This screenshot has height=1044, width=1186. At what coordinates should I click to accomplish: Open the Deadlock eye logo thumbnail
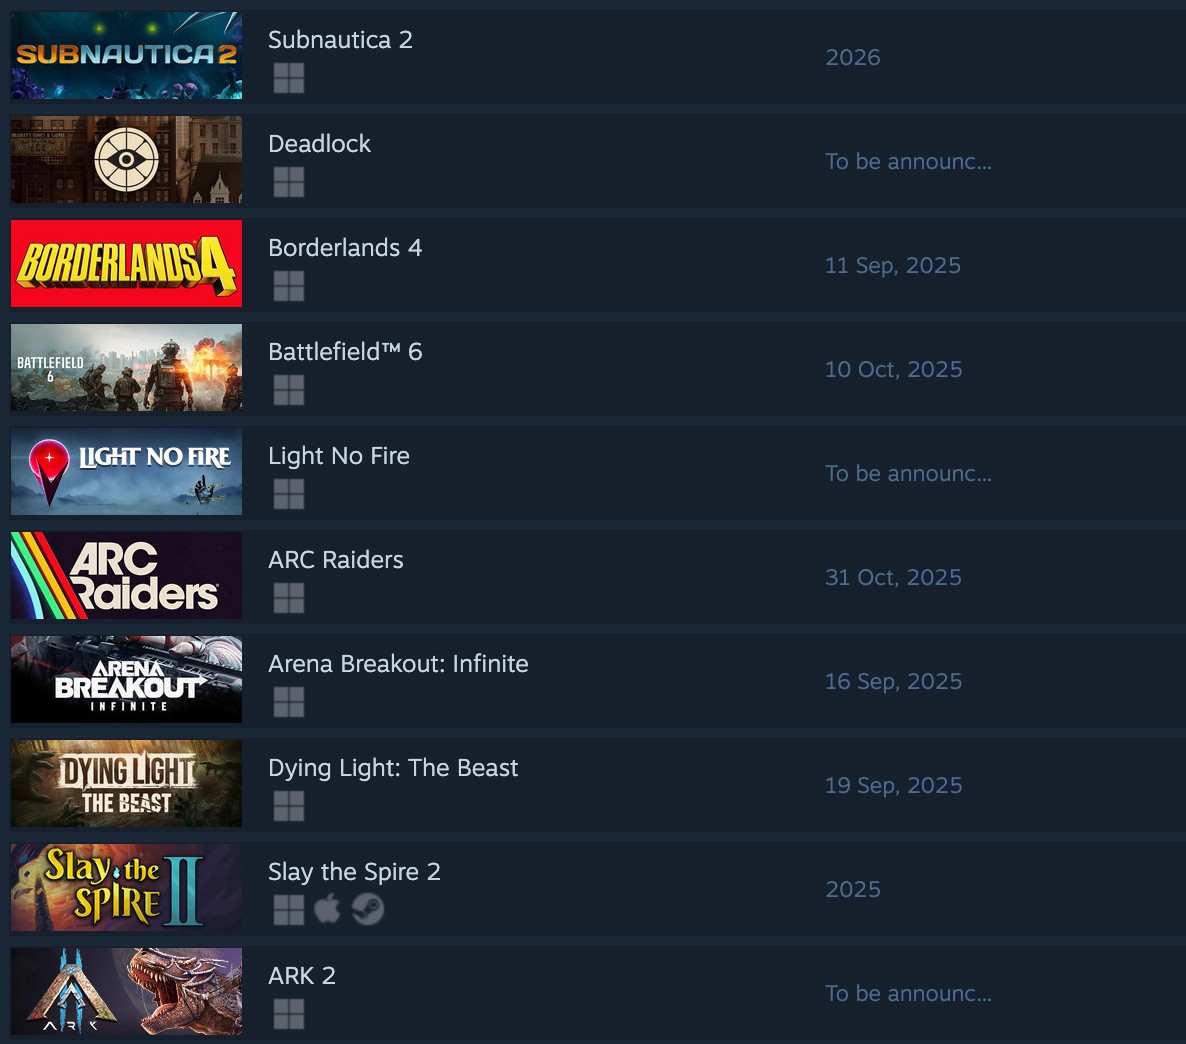(x=126, y=160)
